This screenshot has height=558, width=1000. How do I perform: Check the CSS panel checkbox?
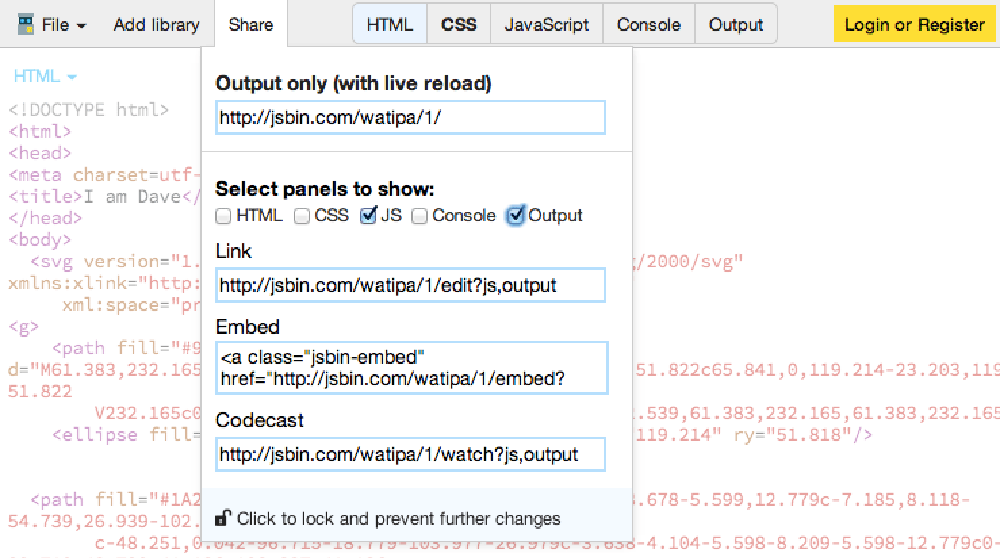coord(302,215)
